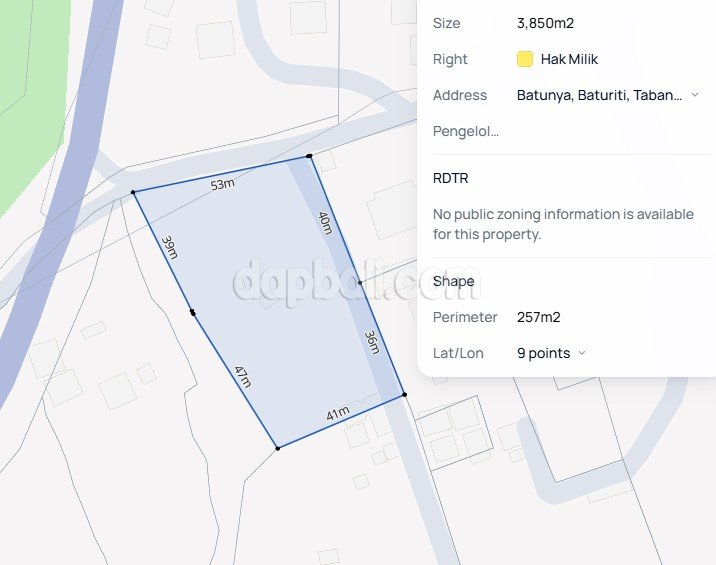Viewport: 716px width, 565px height.
Task: Expand the Address dropdown chevron
Action: pos(695,95)
